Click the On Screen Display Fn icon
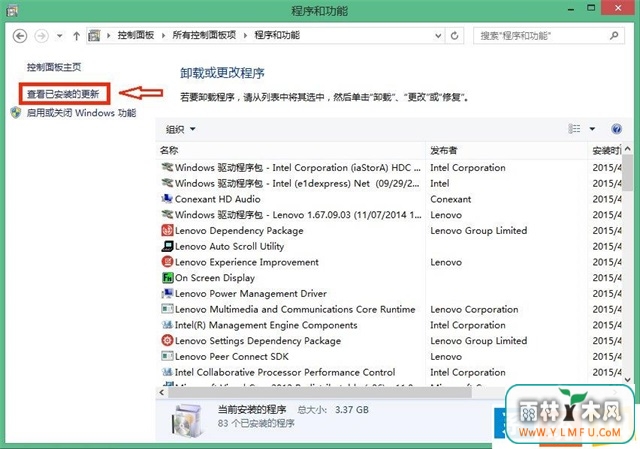Screen dimensions: 640x449 point(167,278)
